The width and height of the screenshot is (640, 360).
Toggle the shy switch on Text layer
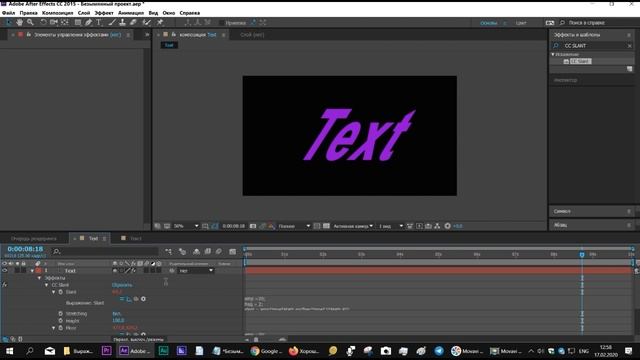click(x=115, y=270)
